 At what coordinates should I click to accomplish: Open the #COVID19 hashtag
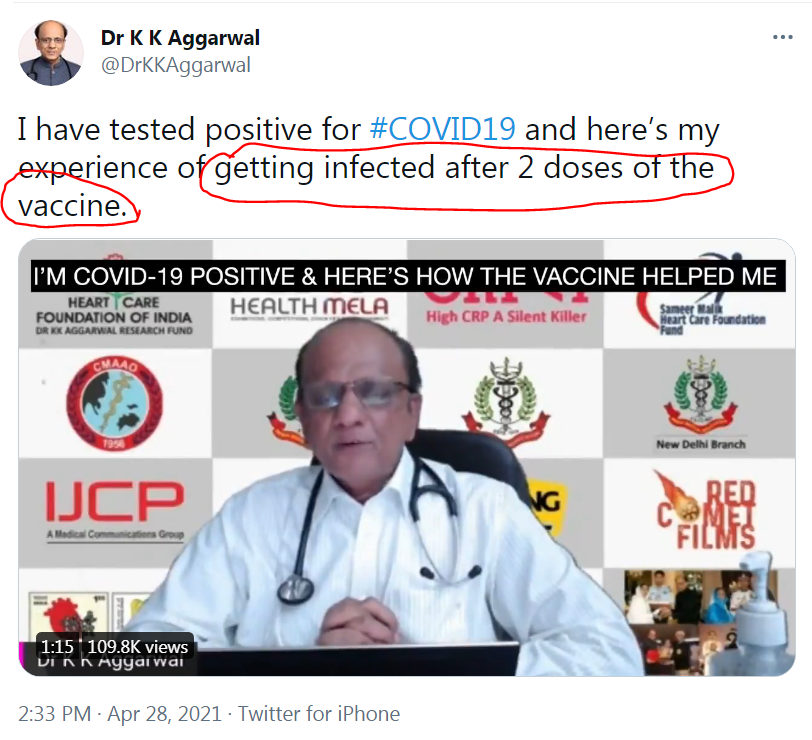pyautogui.click(x=443, y=129)
